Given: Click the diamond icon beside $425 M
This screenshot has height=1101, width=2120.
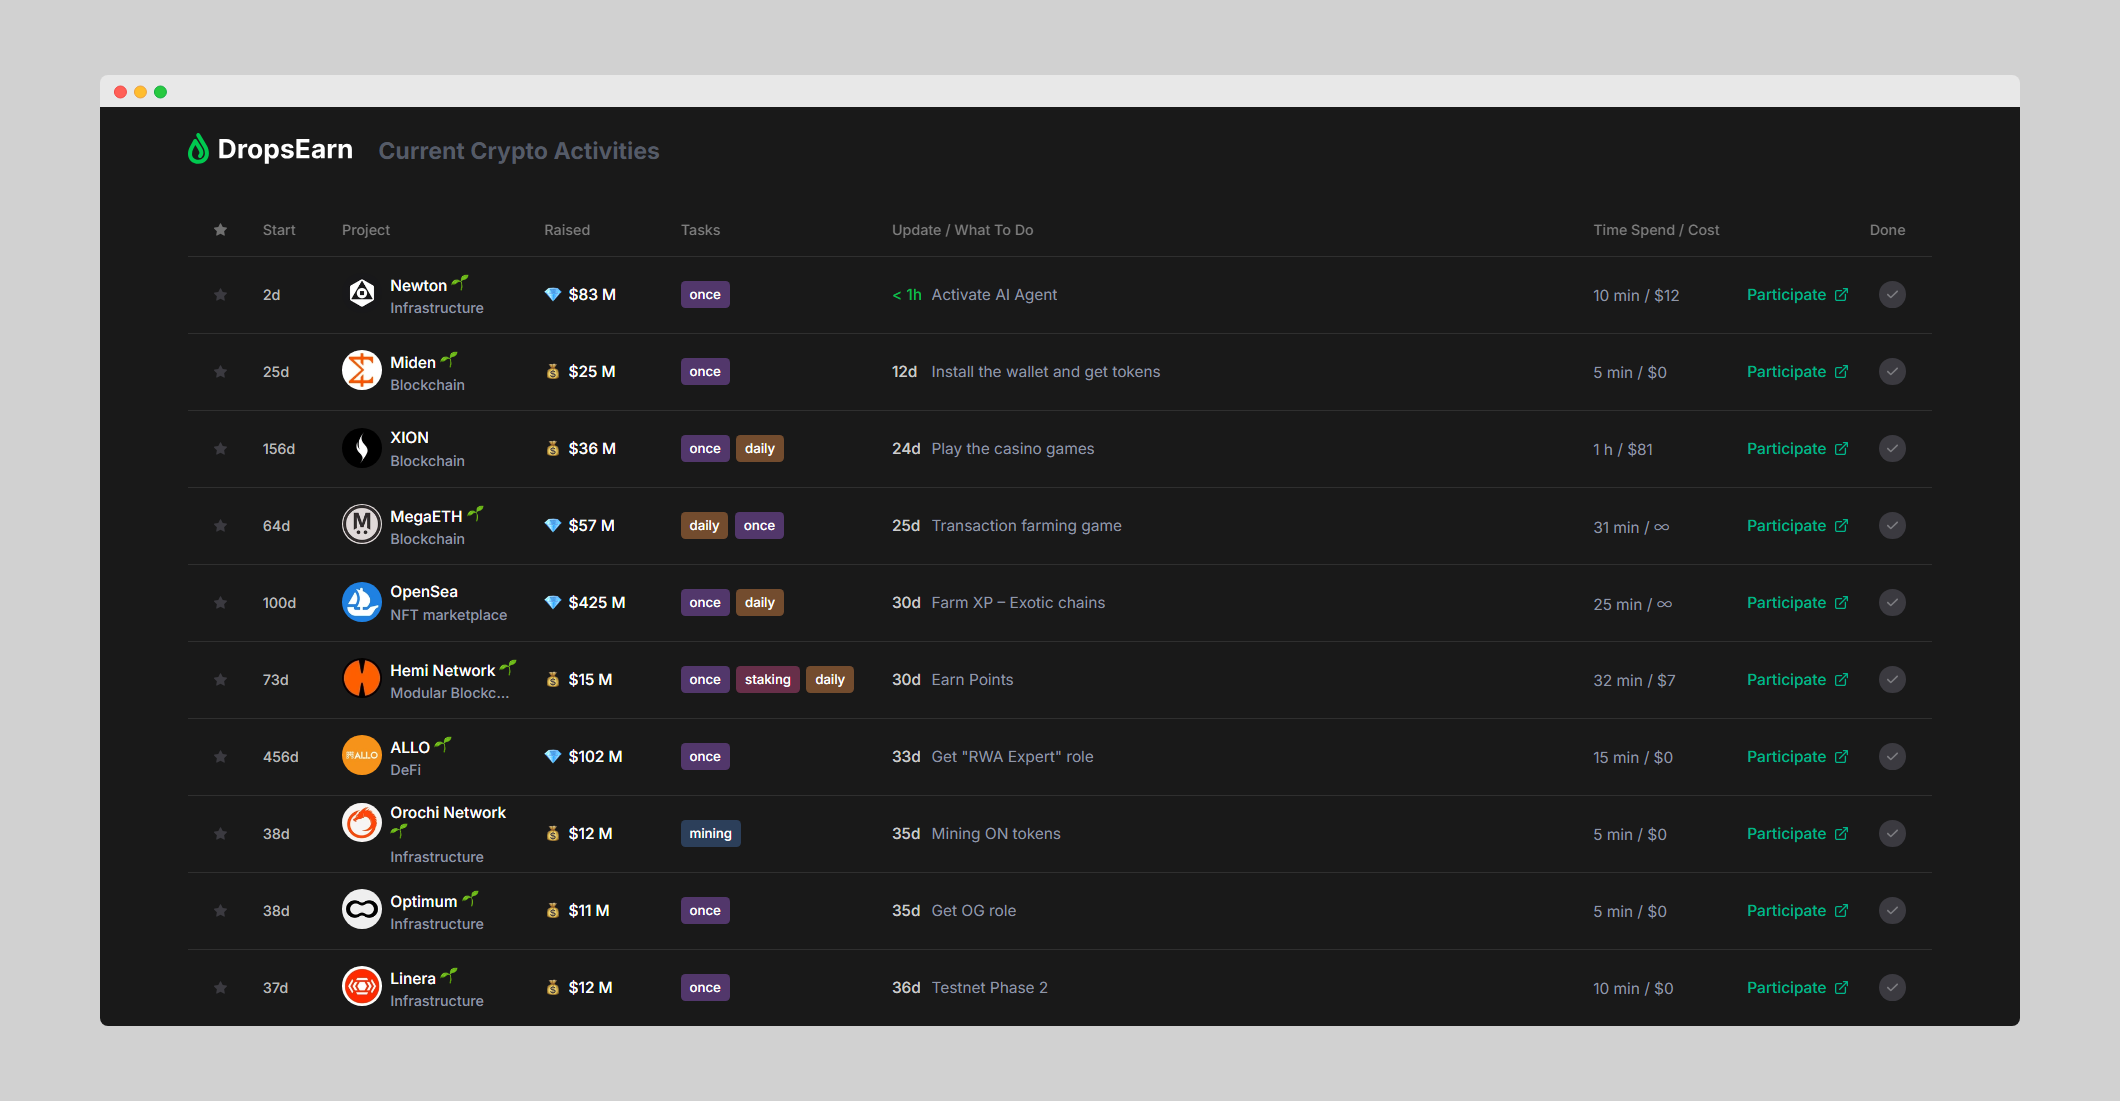Looking at the screenshot, I should [x=552, y=602].
